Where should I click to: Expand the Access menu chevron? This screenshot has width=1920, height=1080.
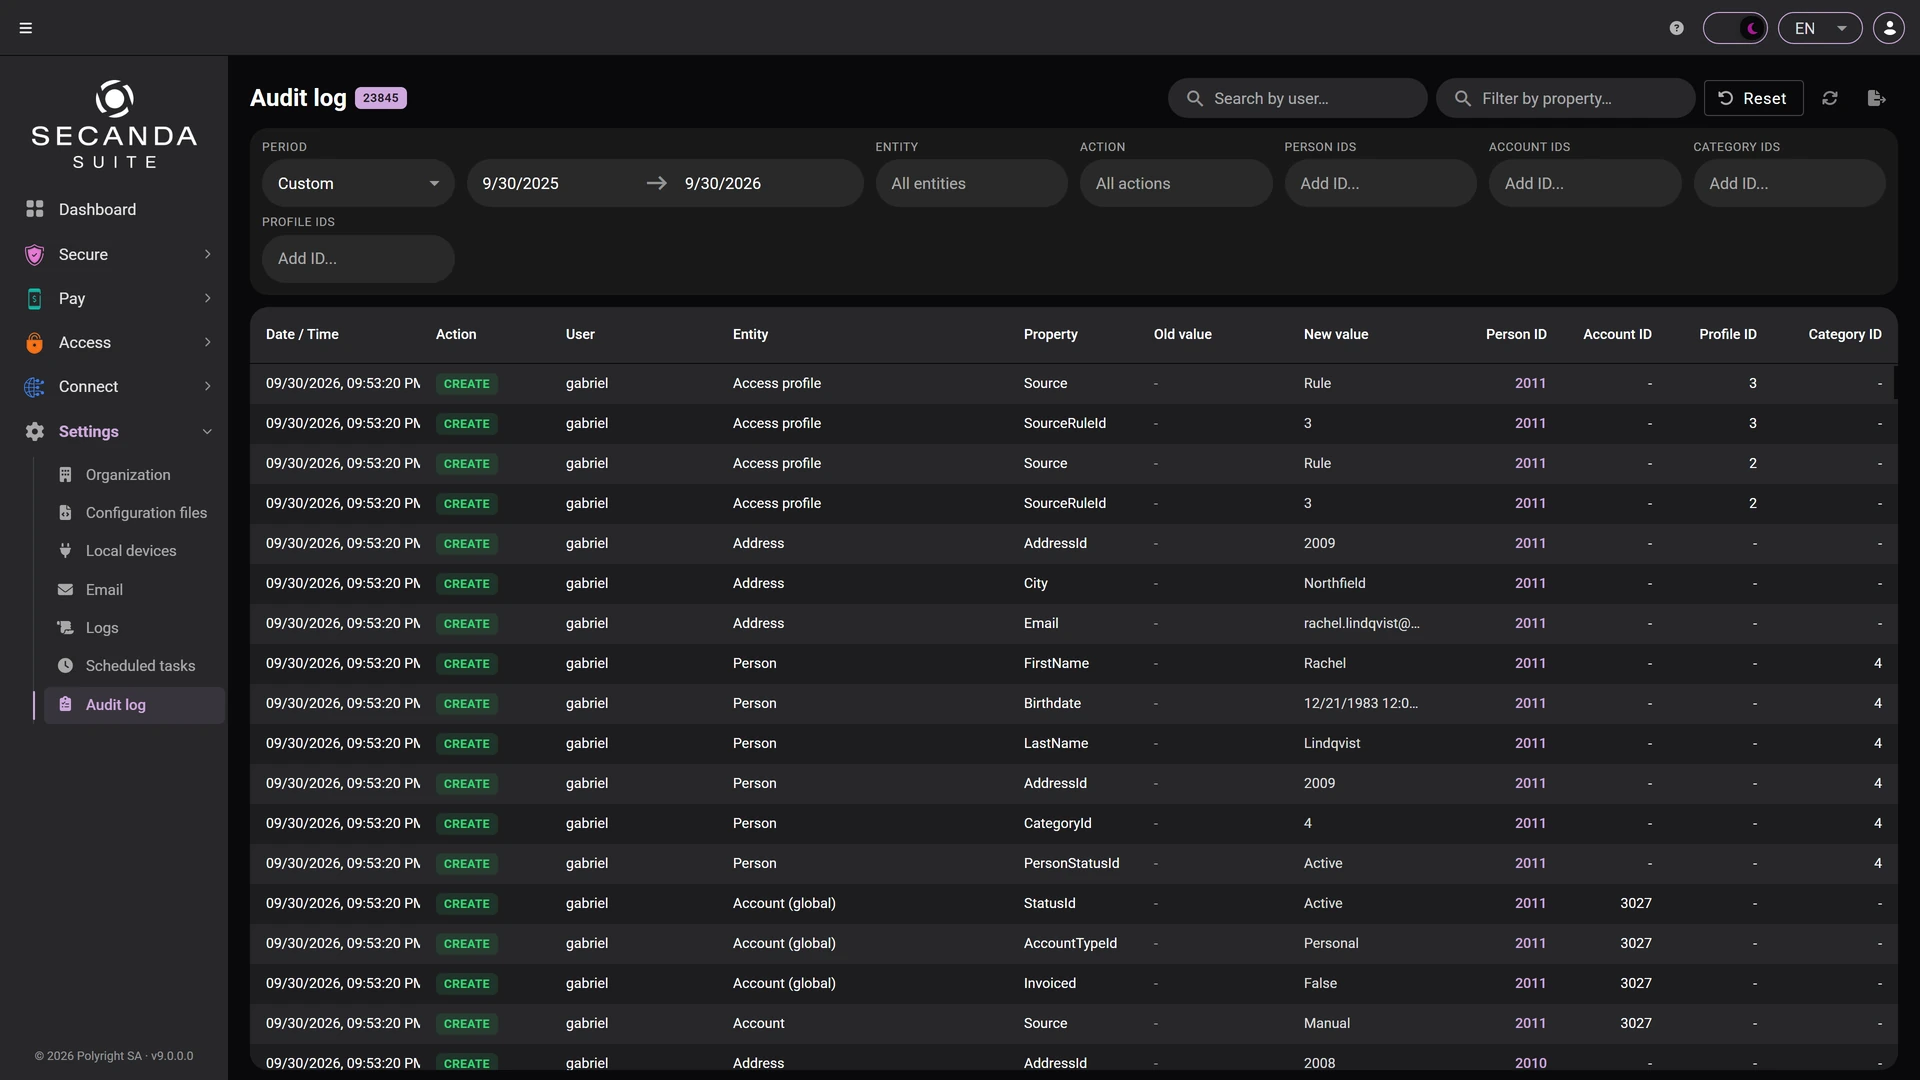207,342
